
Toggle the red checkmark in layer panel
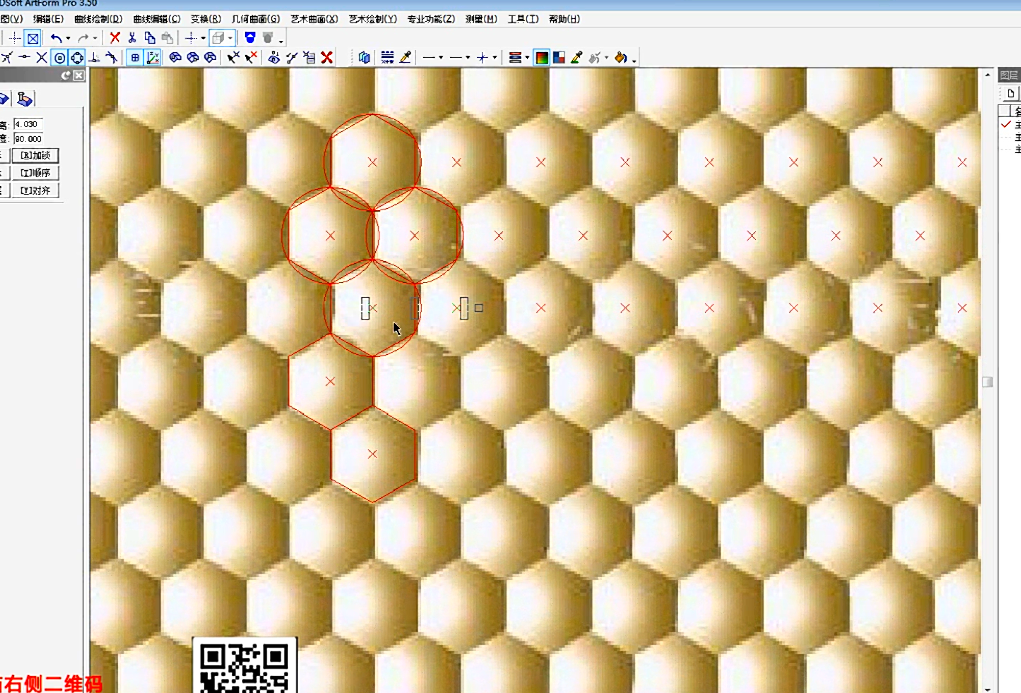(1006, 124)
